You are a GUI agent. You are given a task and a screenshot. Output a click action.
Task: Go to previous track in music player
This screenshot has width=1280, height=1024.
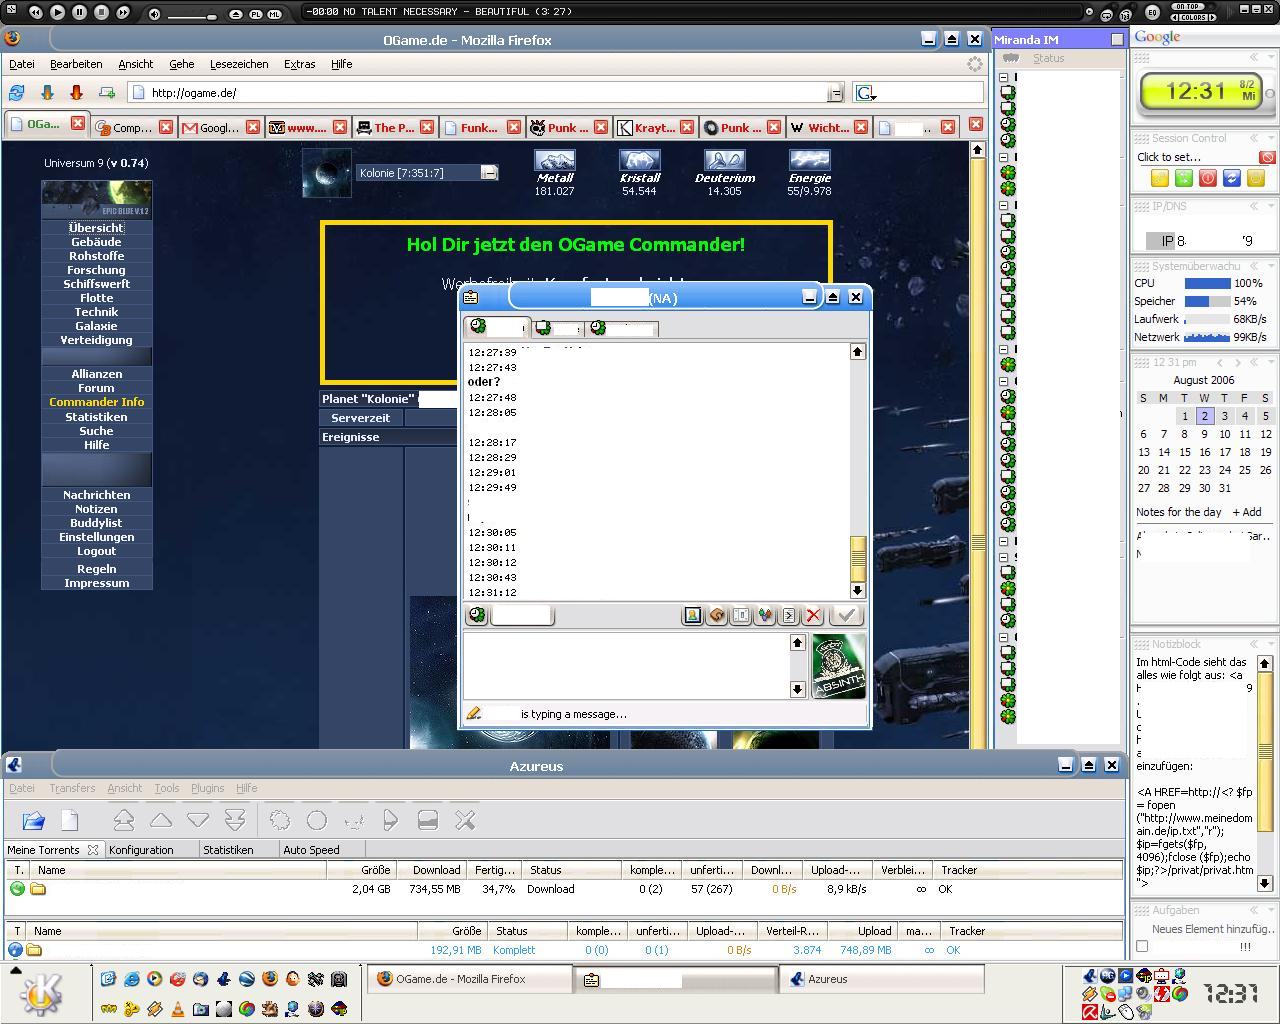tap(35, 12)
